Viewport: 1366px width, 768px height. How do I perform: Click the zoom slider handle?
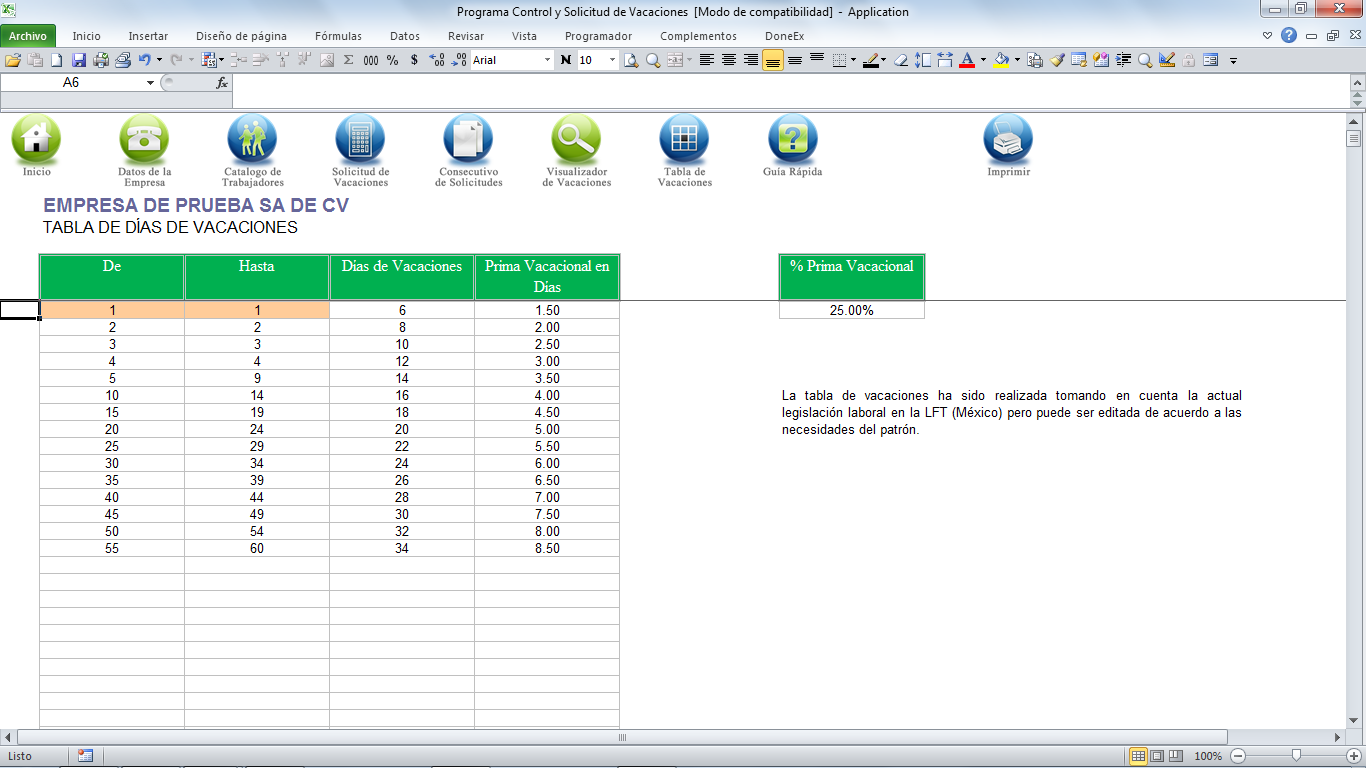(x=1296, y=756)
